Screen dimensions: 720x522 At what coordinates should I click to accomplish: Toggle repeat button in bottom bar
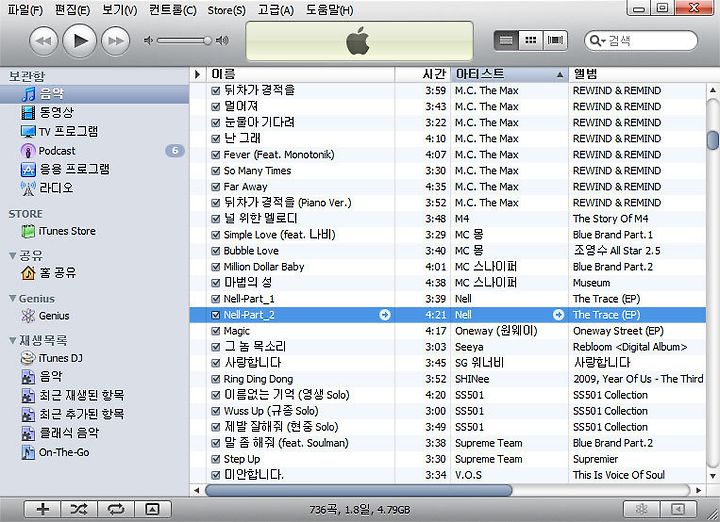pyautogui.click(x=116, y=509)
